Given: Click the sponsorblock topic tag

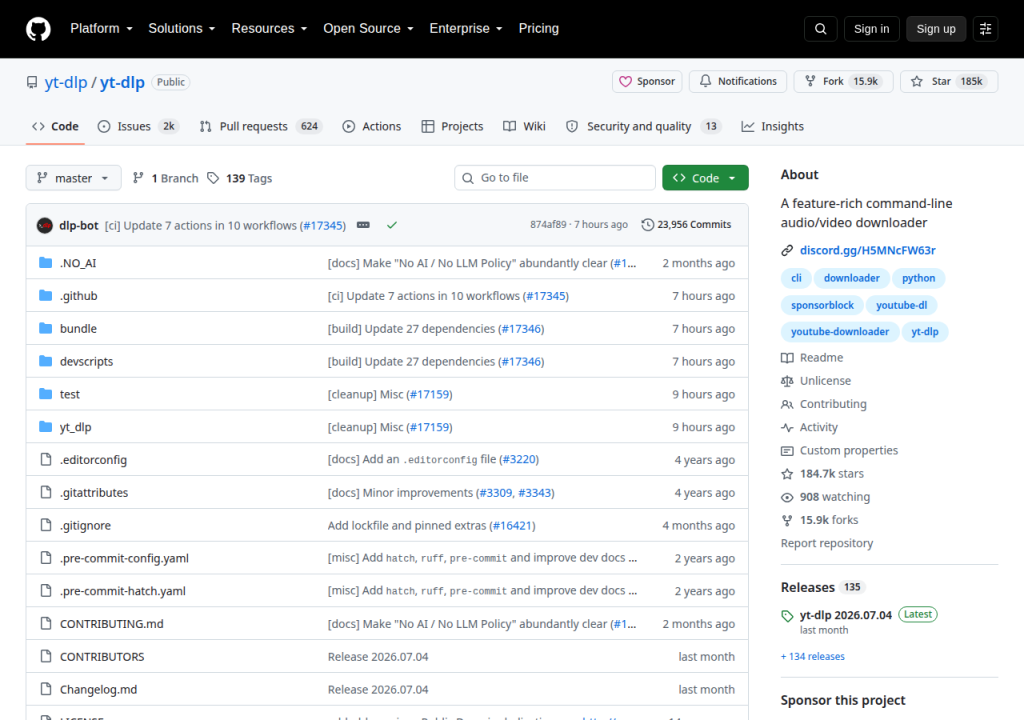Looking at the screenshot, I should (822, 305).
